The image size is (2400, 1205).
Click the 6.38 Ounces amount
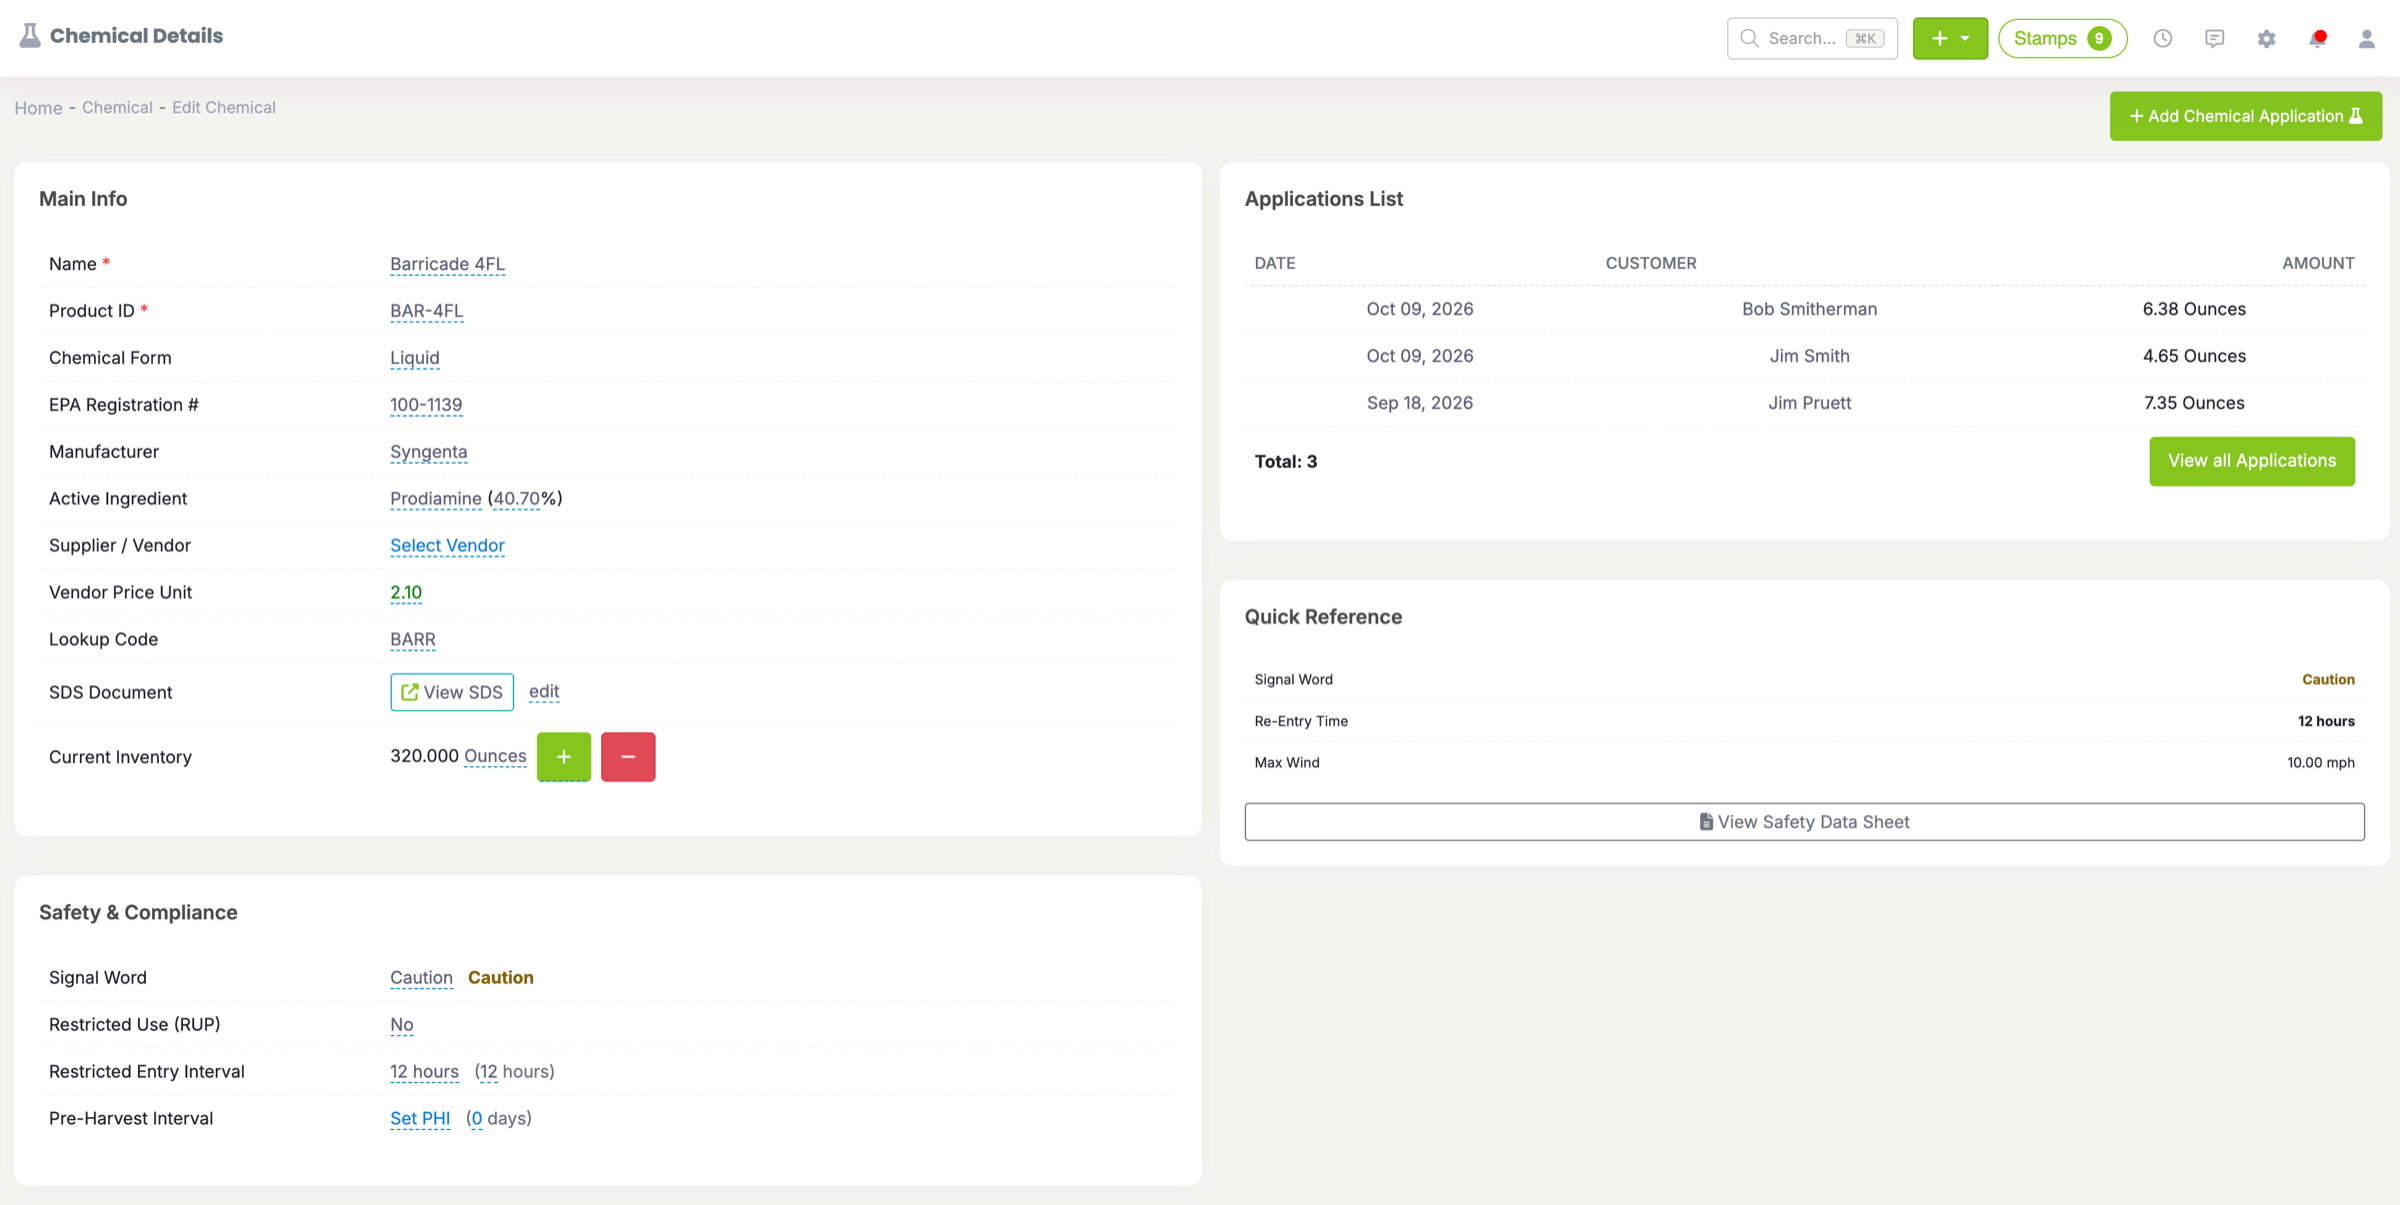2194,309
